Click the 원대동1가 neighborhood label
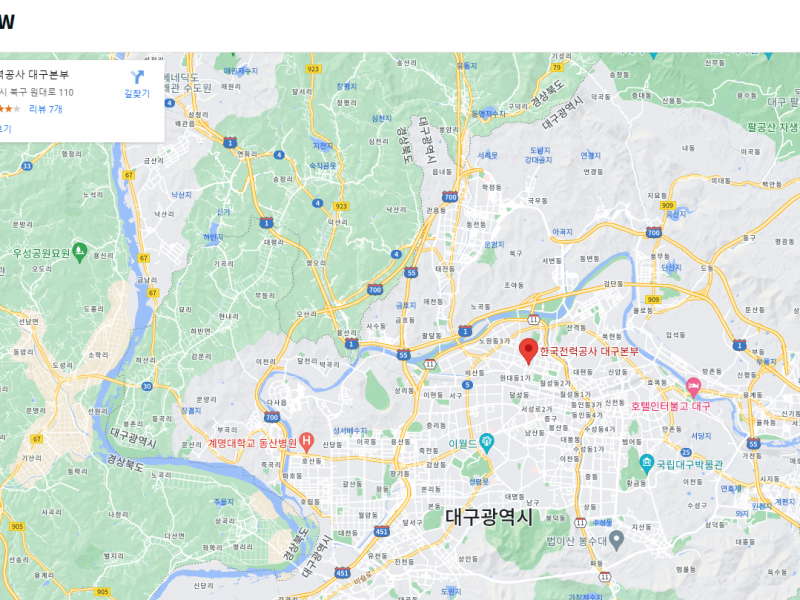This screenshot has width=800, height=600. point(515,378)
